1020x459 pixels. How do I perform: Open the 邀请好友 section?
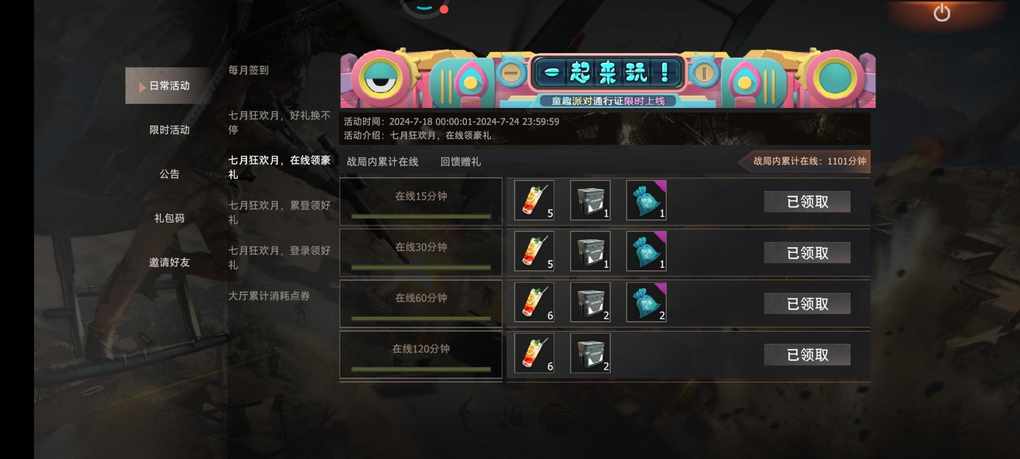tap(169, 262)
